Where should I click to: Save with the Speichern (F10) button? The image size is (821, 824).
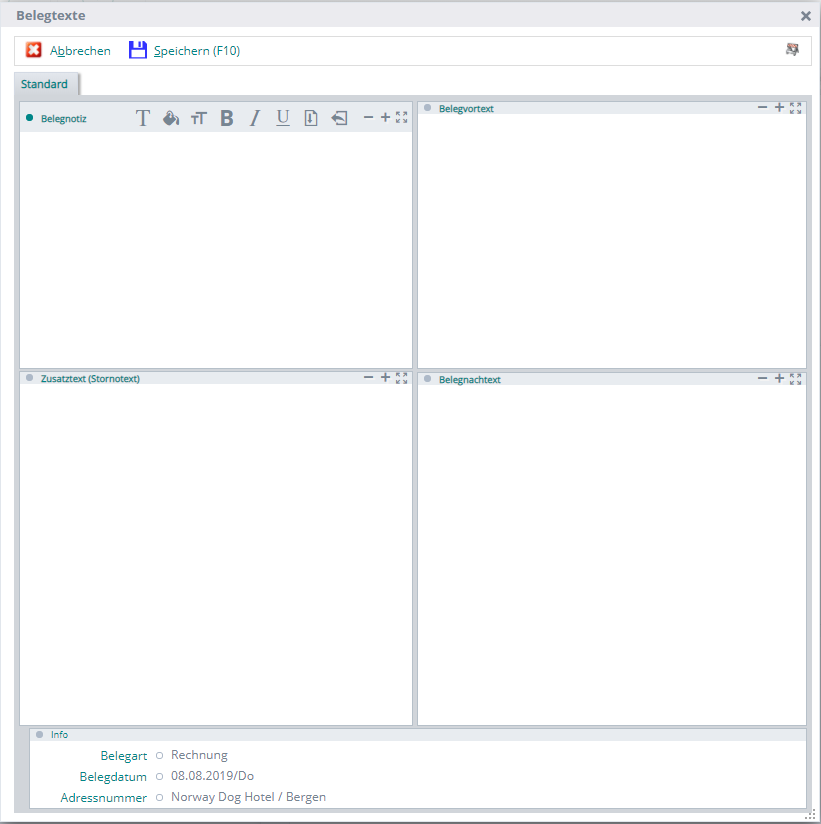coord(185,51)
